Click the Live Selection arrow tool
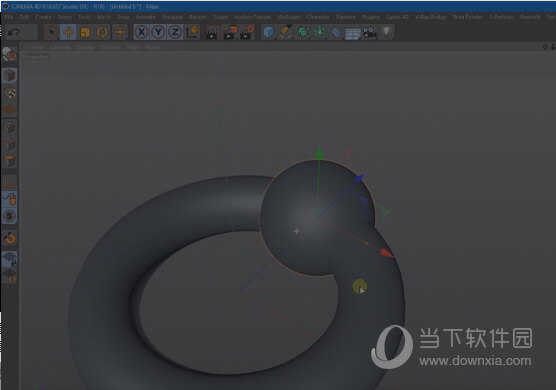The image size is (556, 390). click(51, 33)
